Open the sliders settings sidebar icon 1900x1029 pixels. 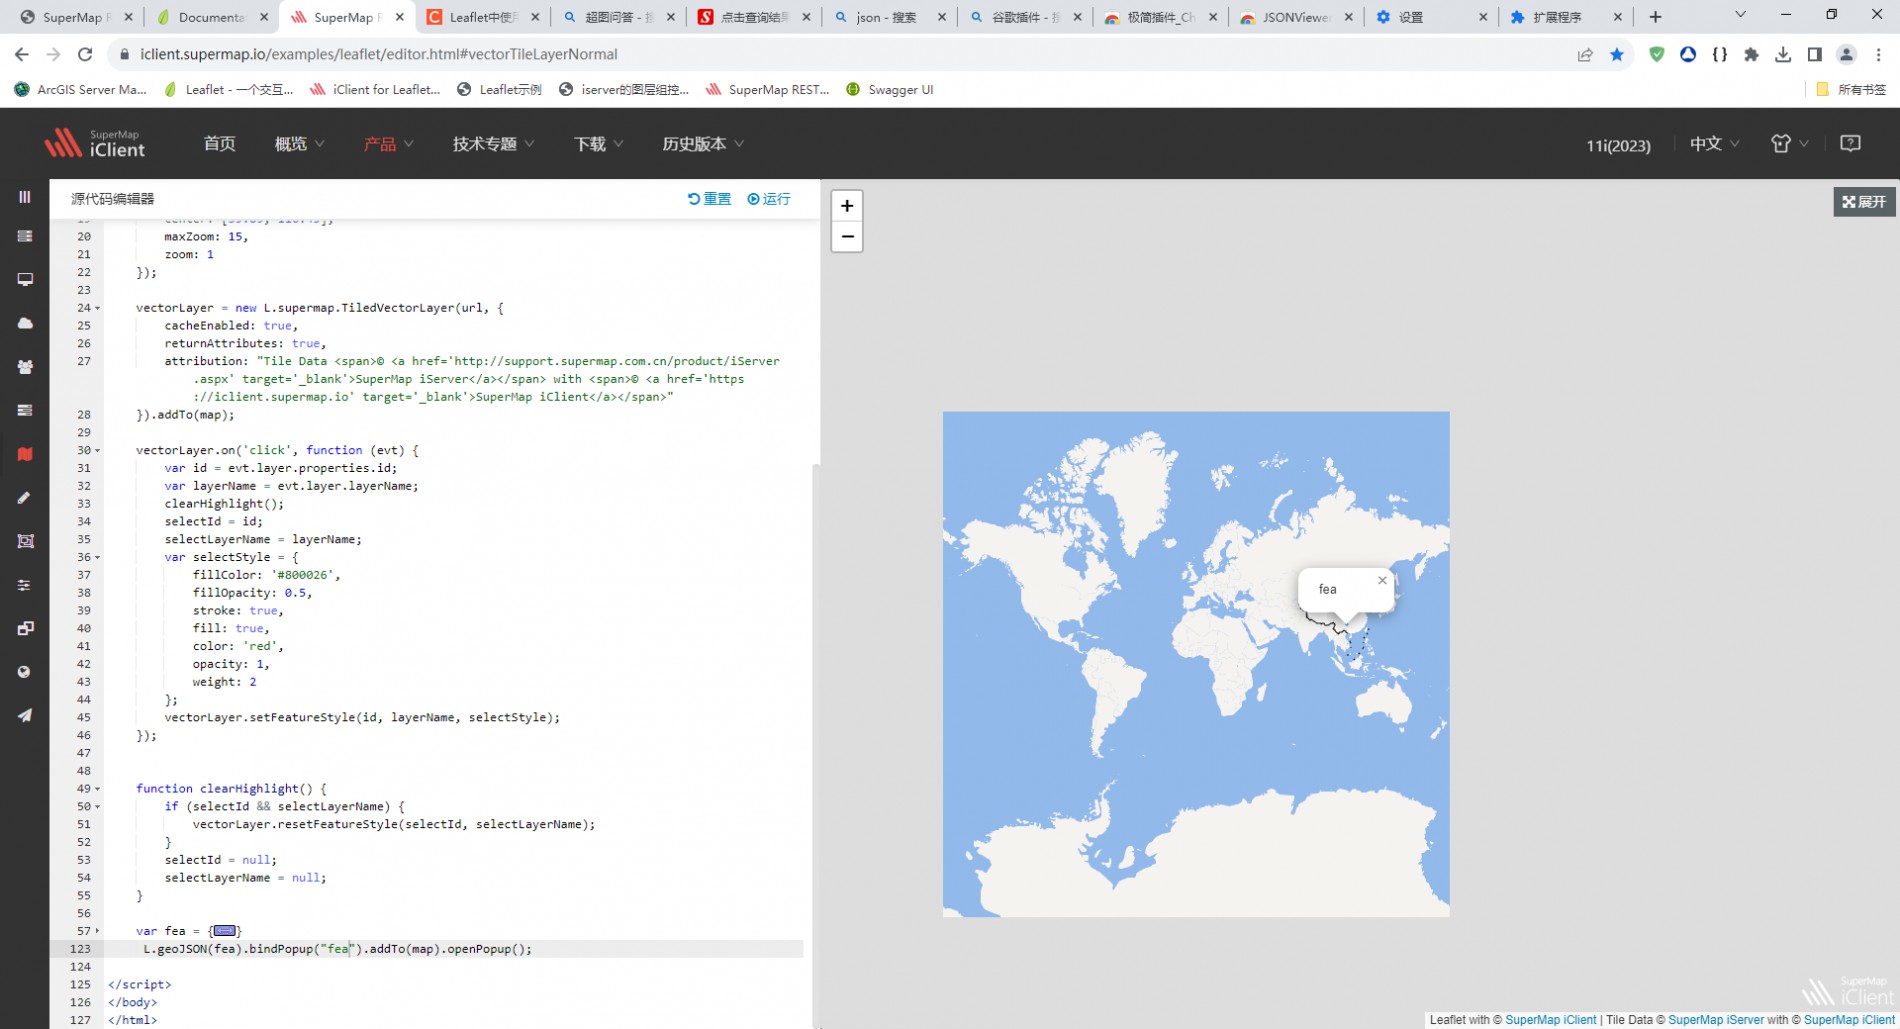click(x=25, y=585)
